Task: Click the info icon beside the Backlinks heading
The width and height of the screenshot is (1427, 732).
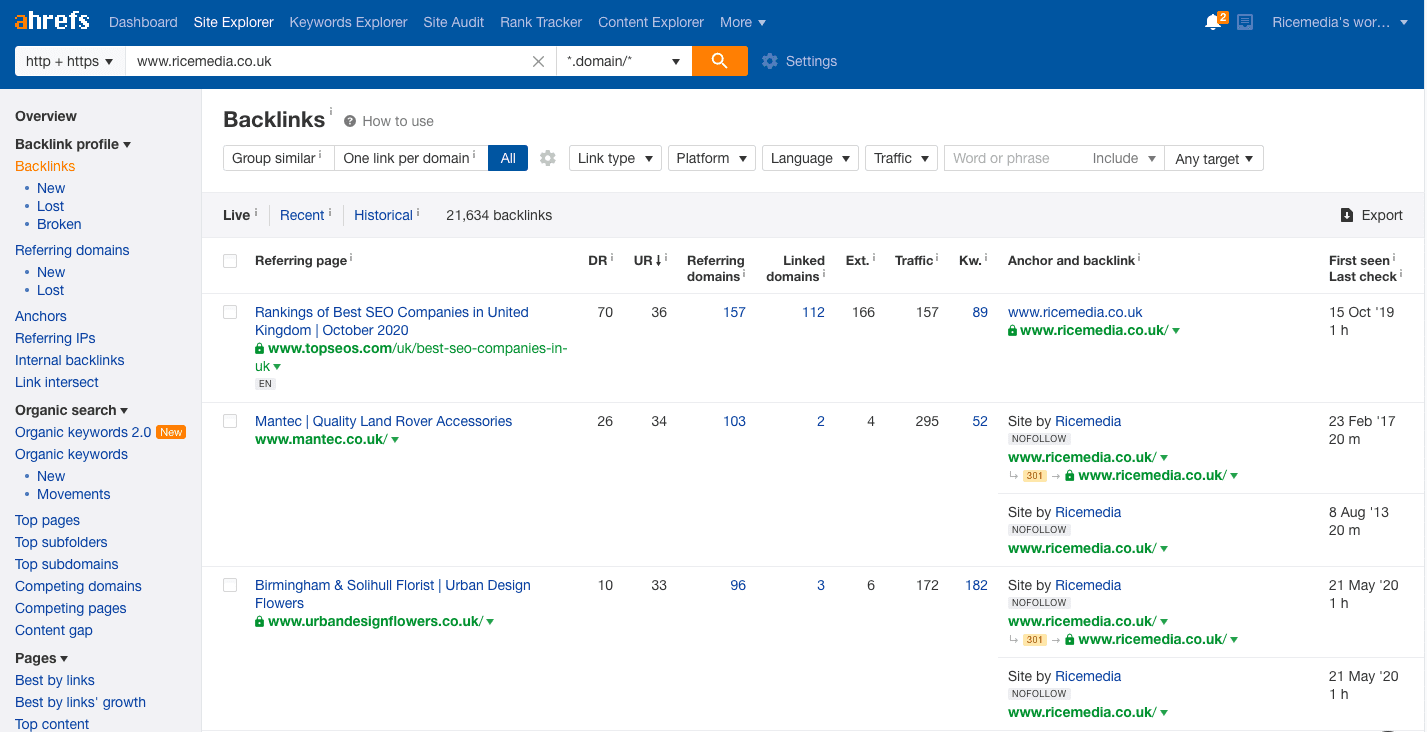Action: (331, 112)
